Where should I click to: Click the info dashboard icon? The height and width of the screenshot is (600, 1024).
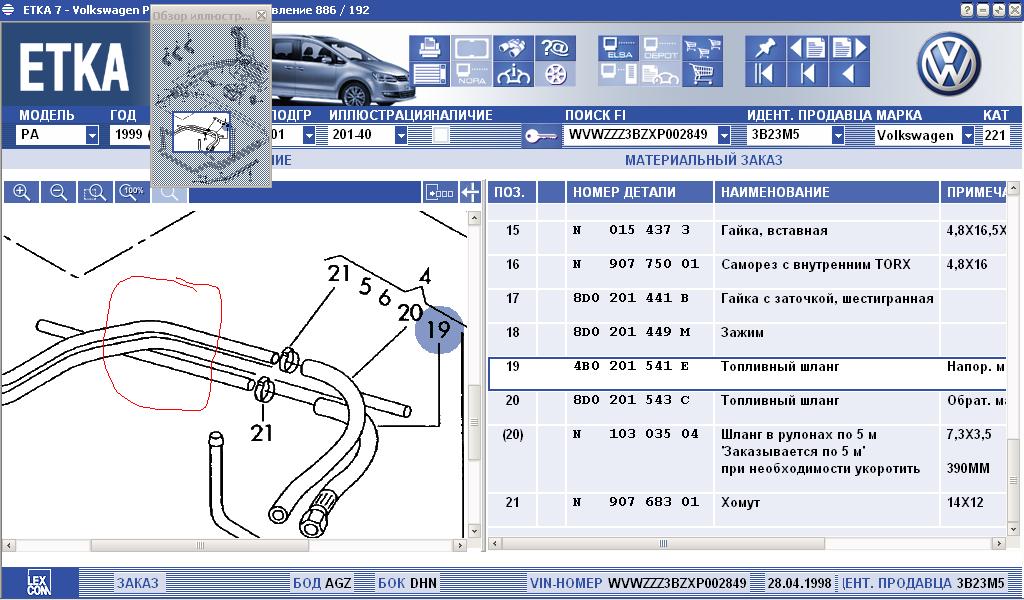pos(513,74)
